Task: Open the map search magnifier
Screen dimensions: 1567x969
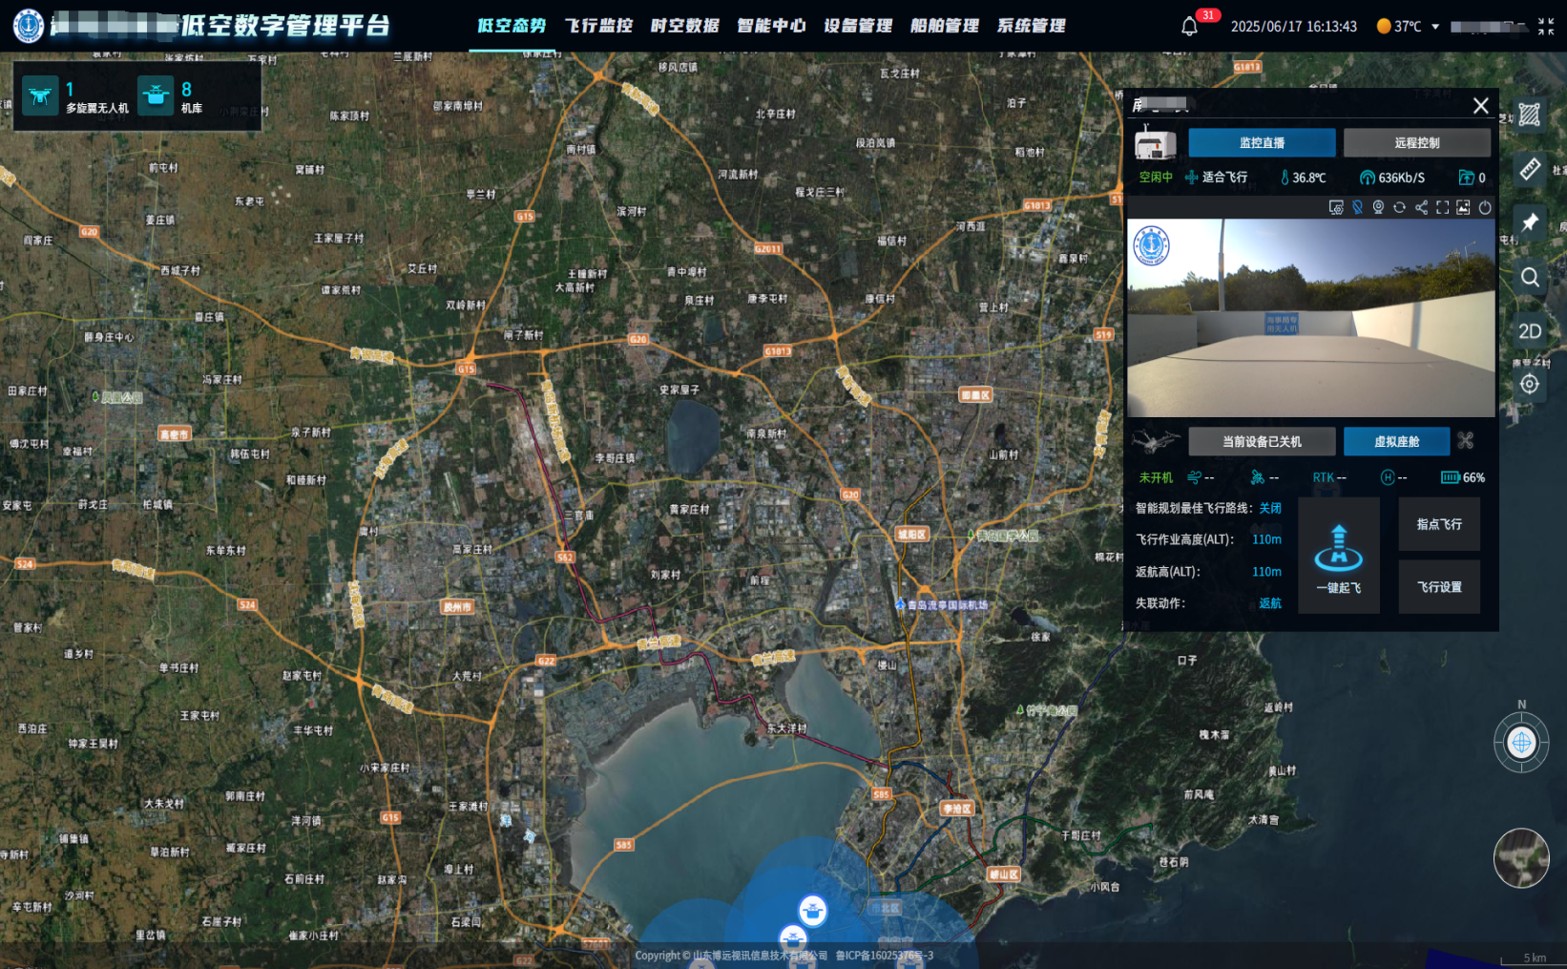Action: click(x=1529, y=277)
